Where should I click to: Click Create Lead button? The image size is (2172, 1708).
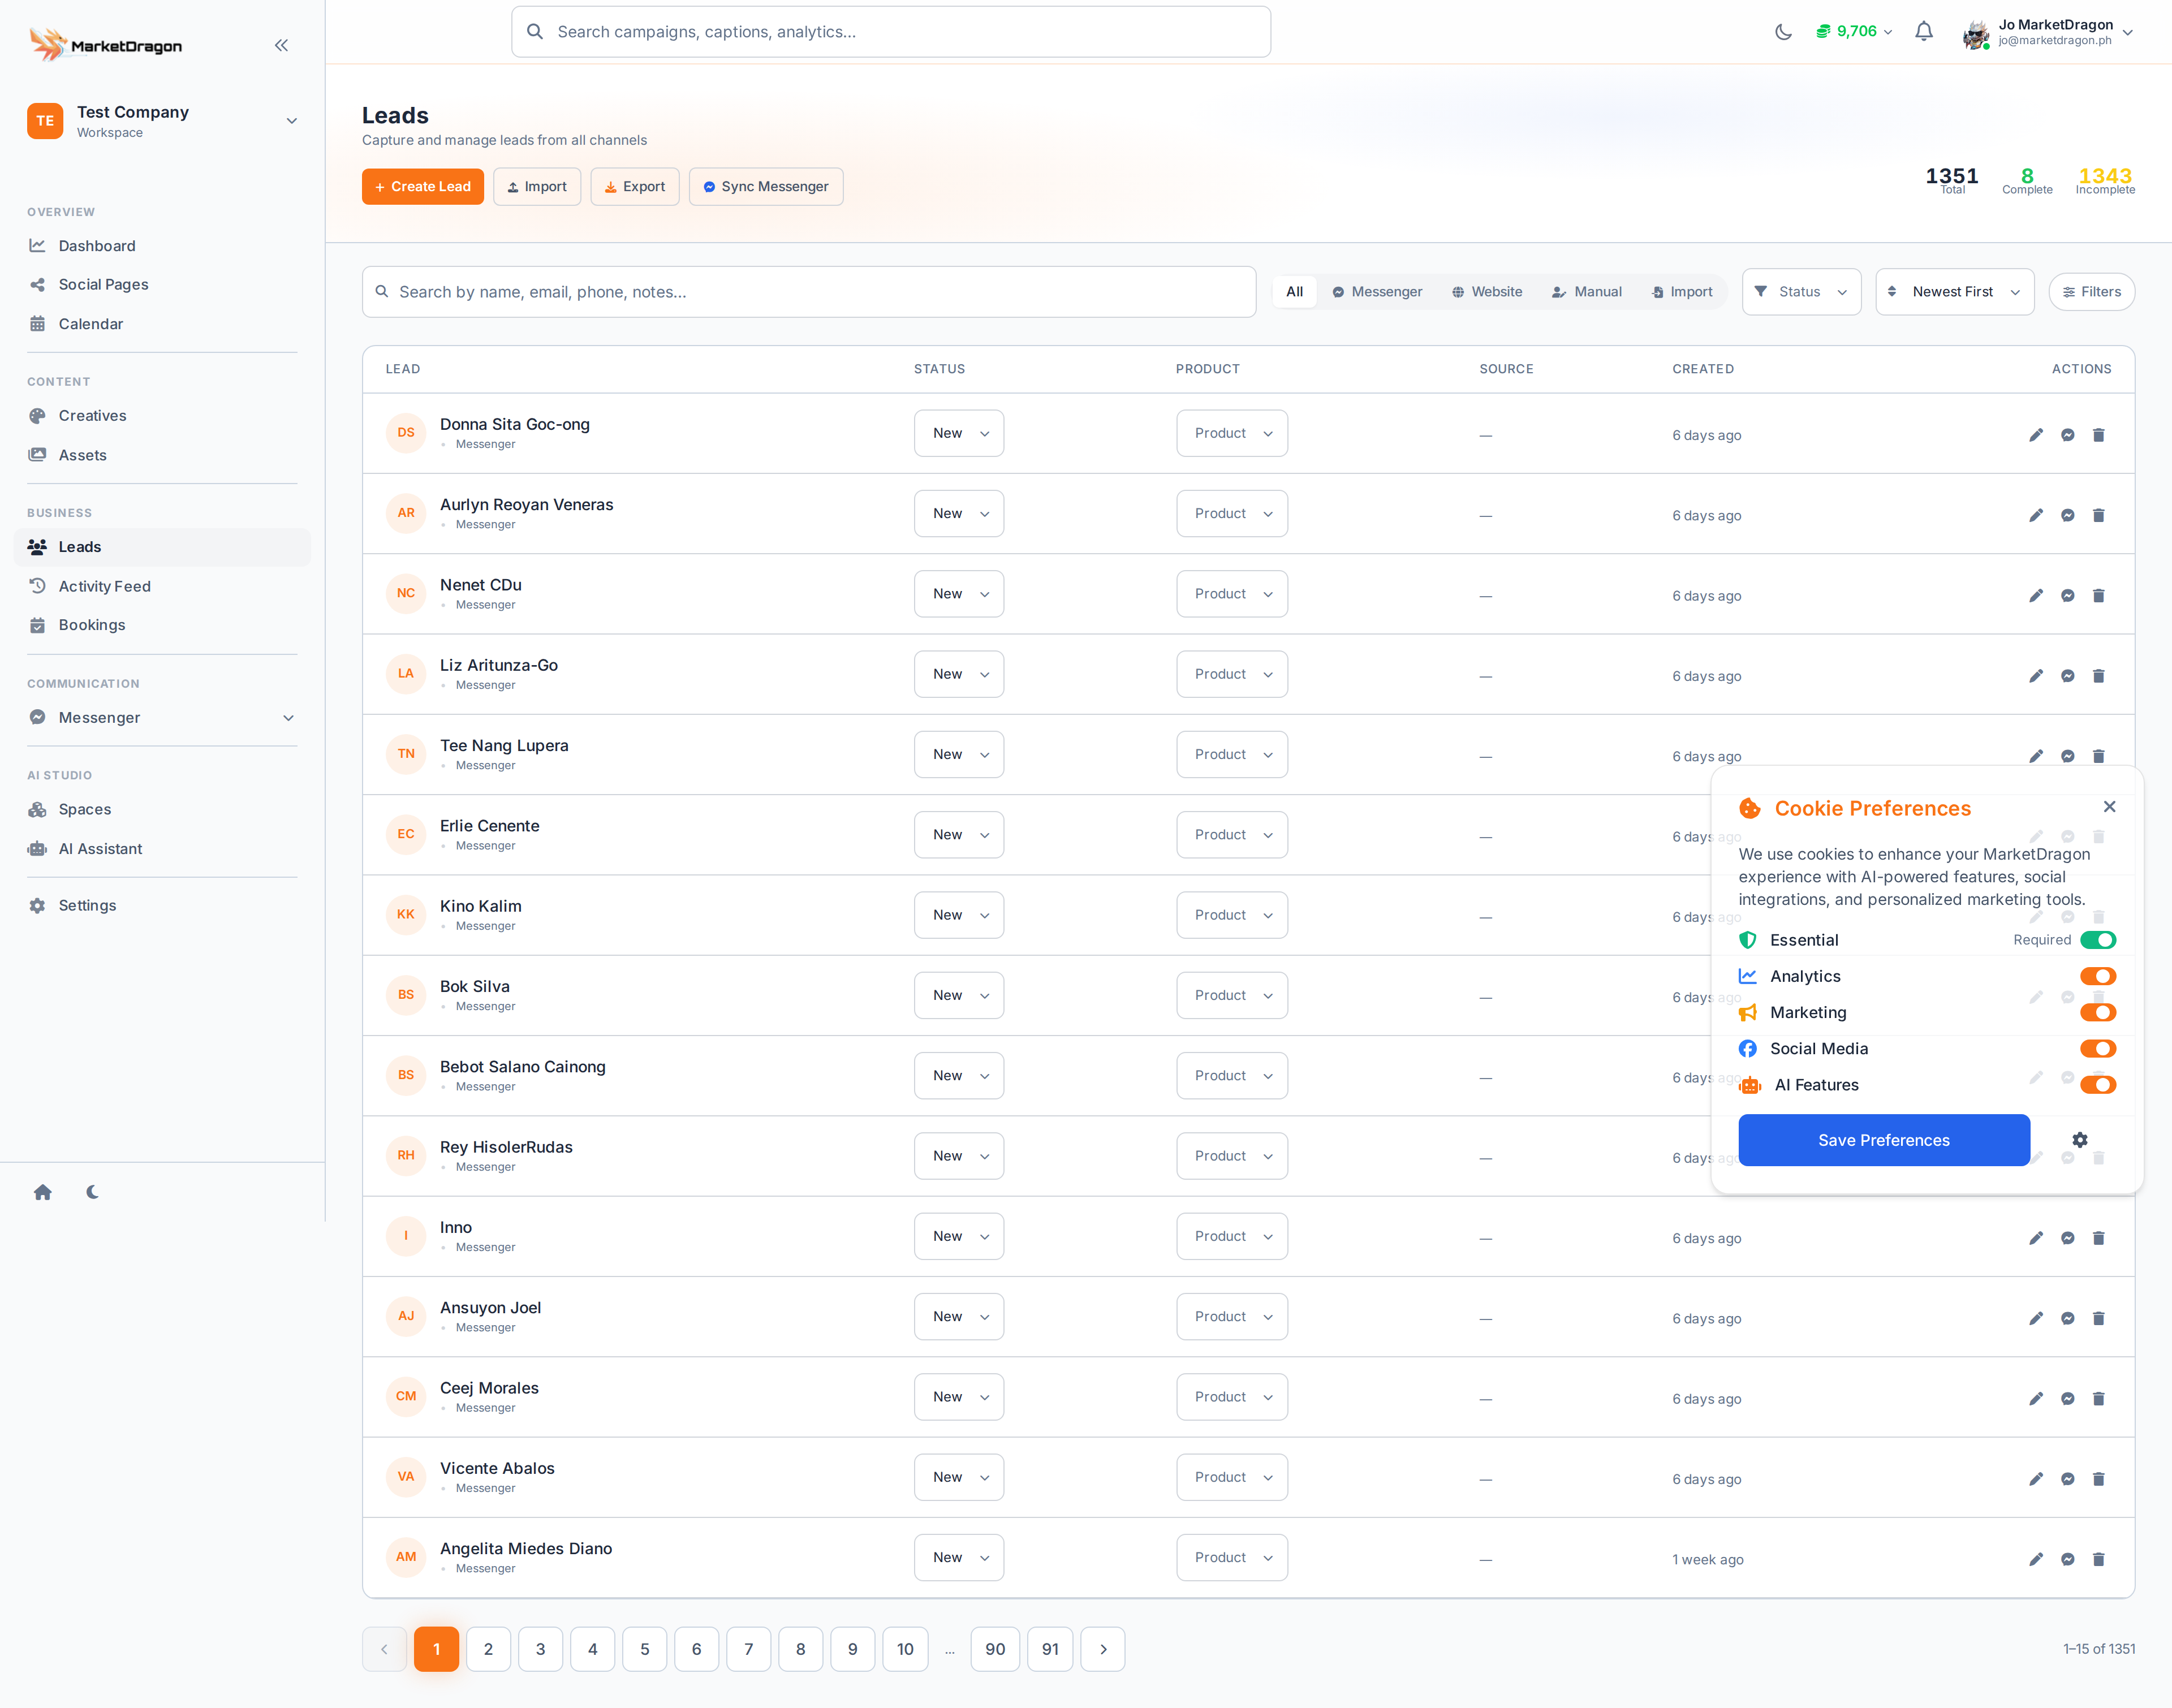(x=422, y=187)
